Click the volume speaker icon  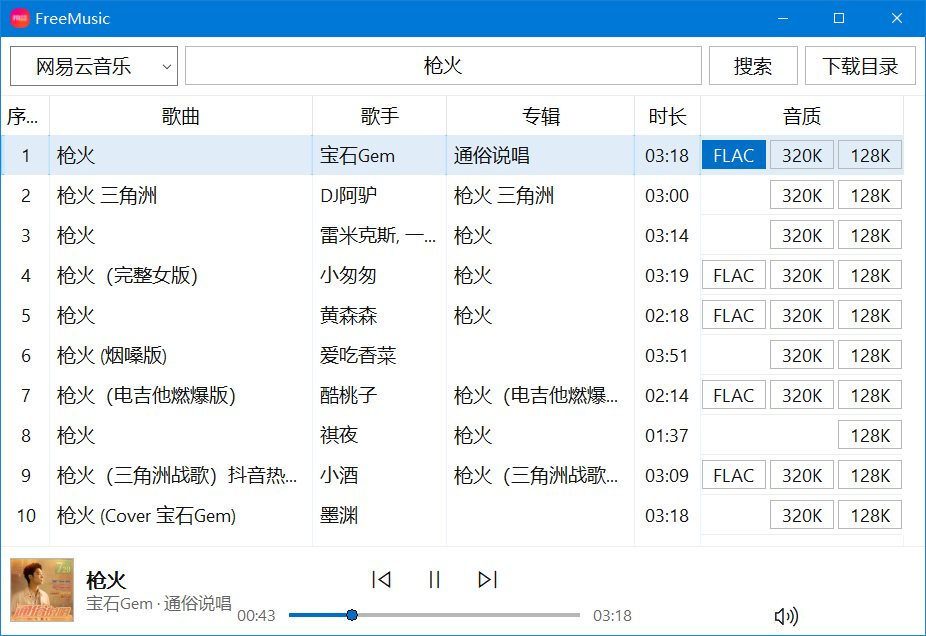tap(786, 616)
